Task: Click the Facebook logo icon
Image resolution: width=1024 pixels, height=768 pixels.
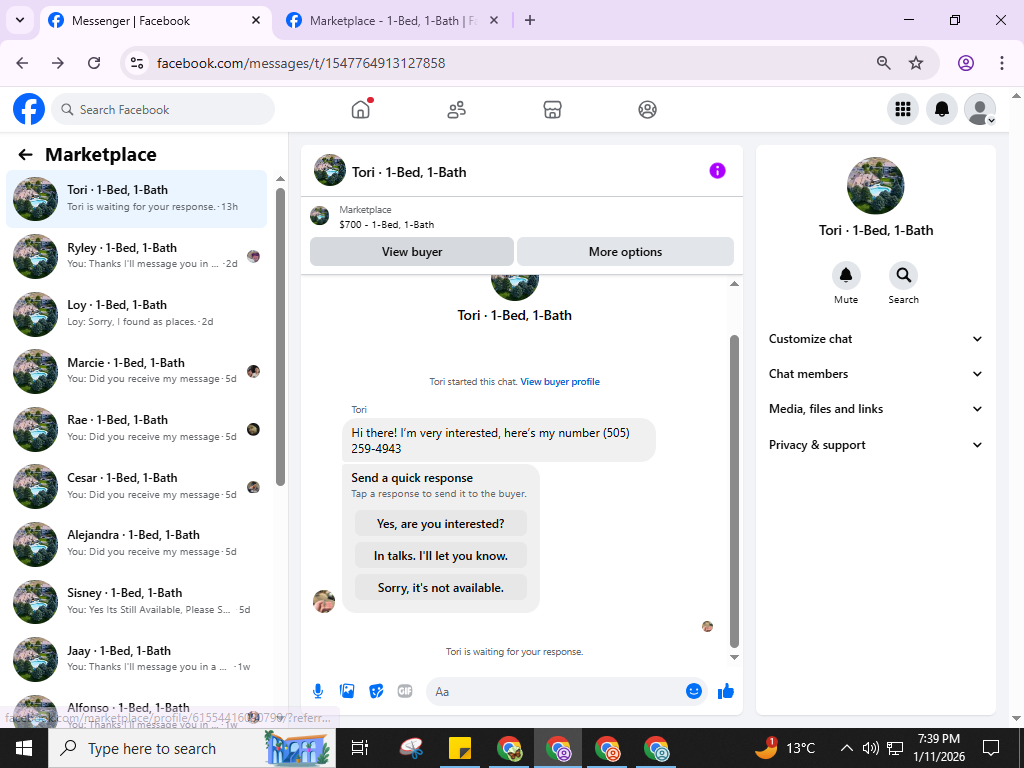Action: (x=29, y=109)
